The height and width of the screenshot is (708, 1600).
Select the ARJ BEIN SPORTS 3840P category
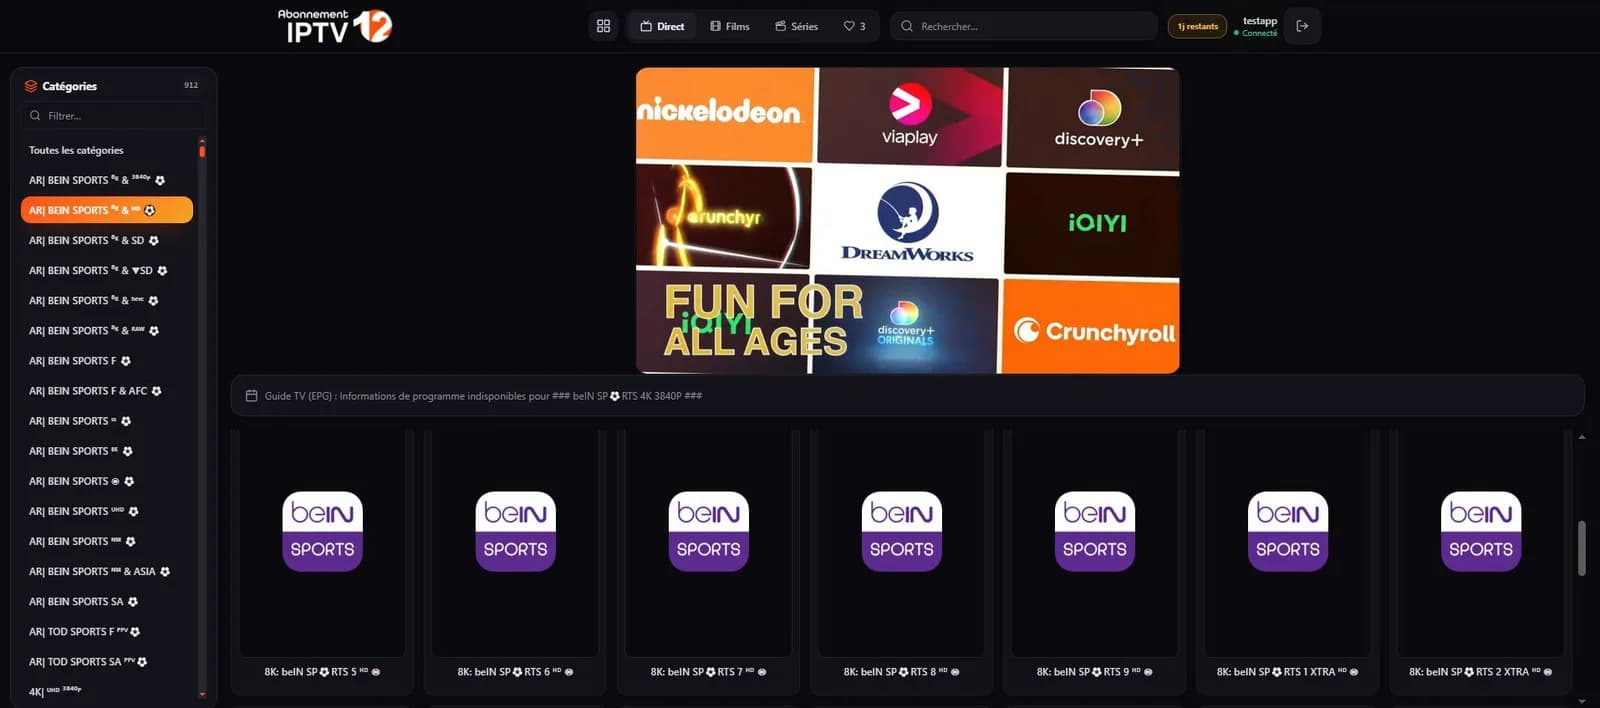tap(107, 180)
